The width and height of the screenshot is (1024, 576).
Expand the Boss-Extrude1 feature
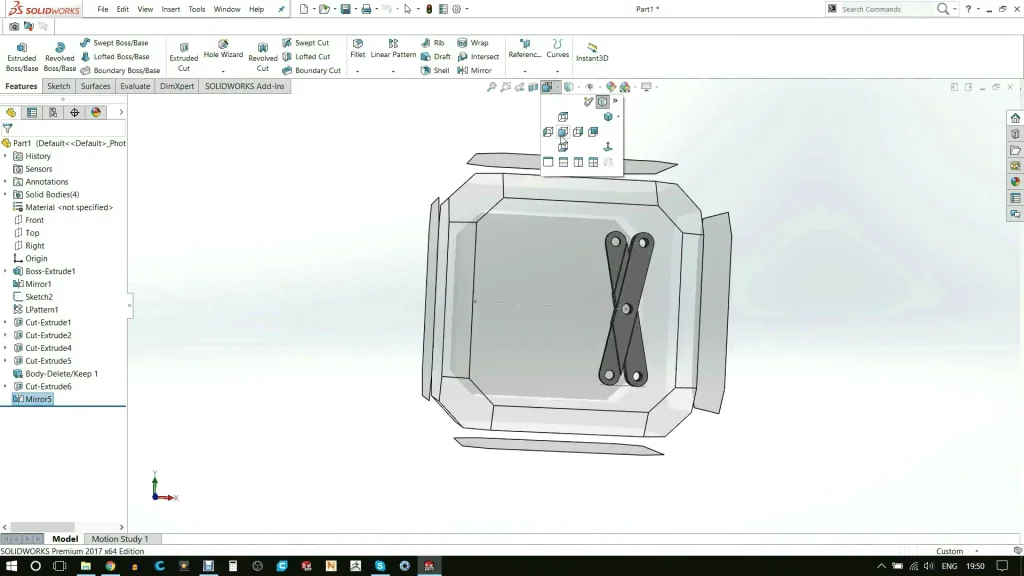pyautogui.click(x=6, y=271)
